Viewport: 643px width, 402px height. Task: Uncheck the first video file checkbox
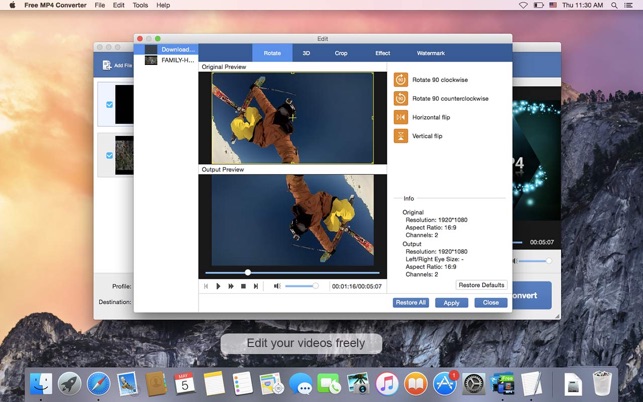(x=109, y=104)
